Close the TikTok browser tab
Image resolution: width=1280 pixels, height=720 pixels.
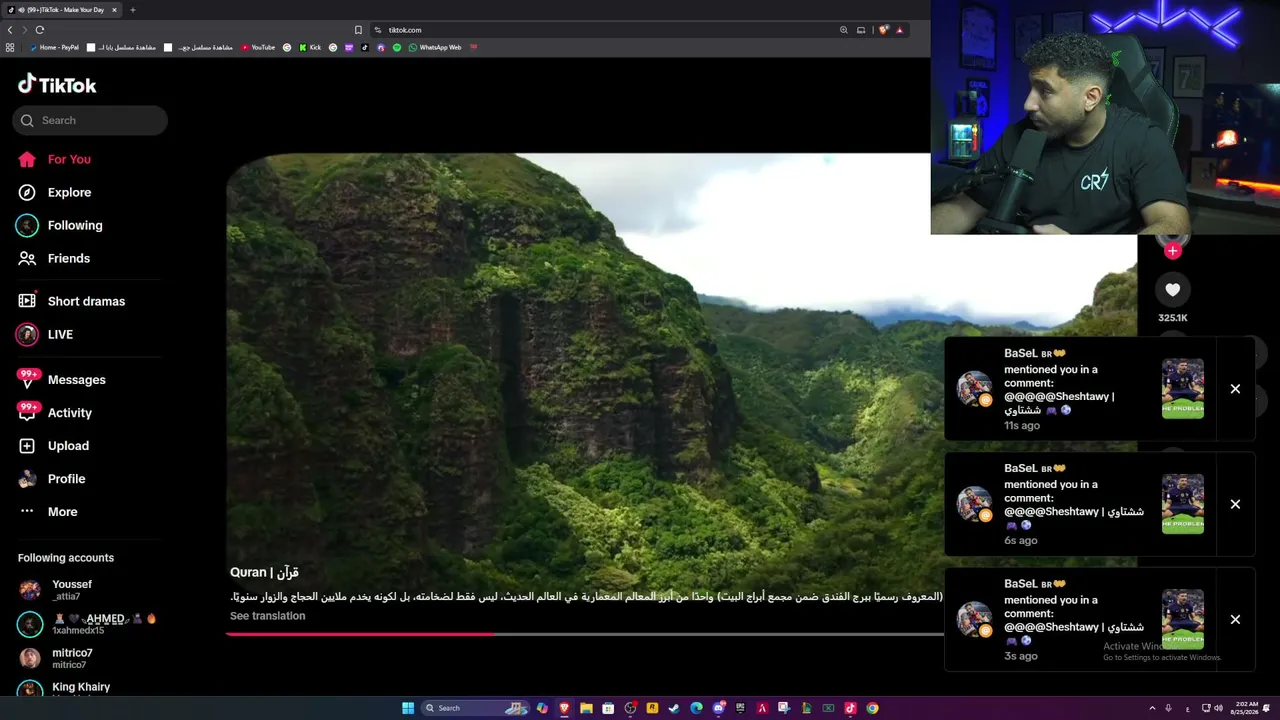(114, 10)
